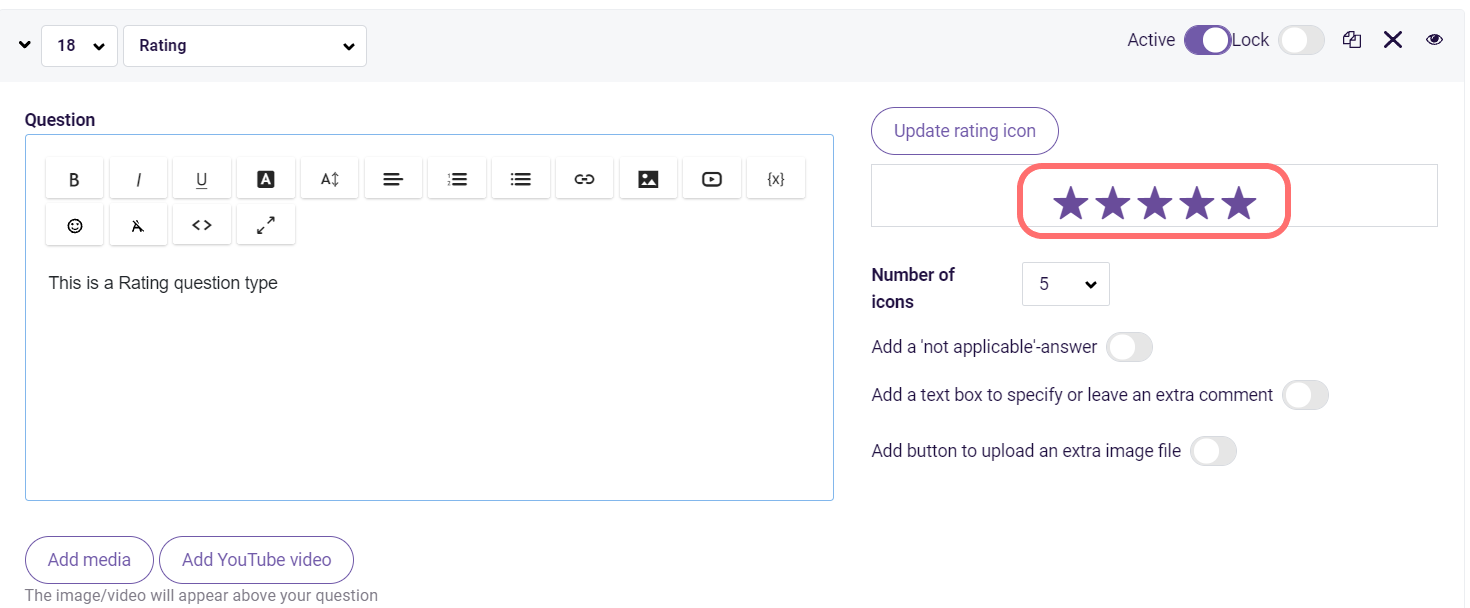This screenshot has height=608, width=1470.
Task: Apply bold formatting in the question editor
Action: coord(74,178)
